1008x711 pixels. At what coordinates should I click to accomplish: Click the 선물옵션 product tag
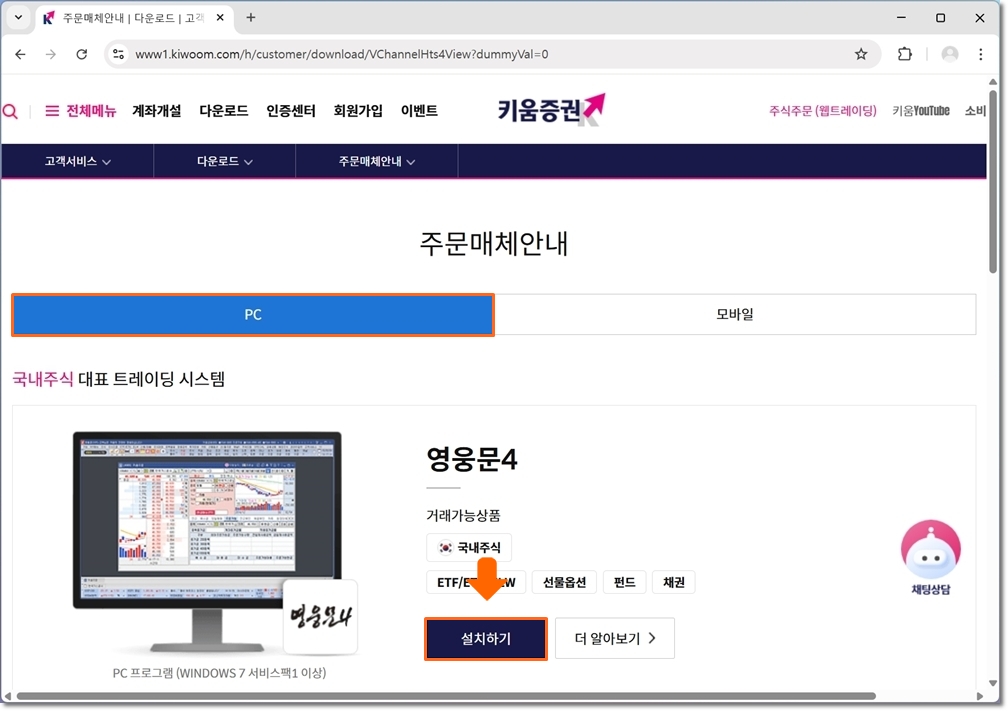tap(564, 582)
